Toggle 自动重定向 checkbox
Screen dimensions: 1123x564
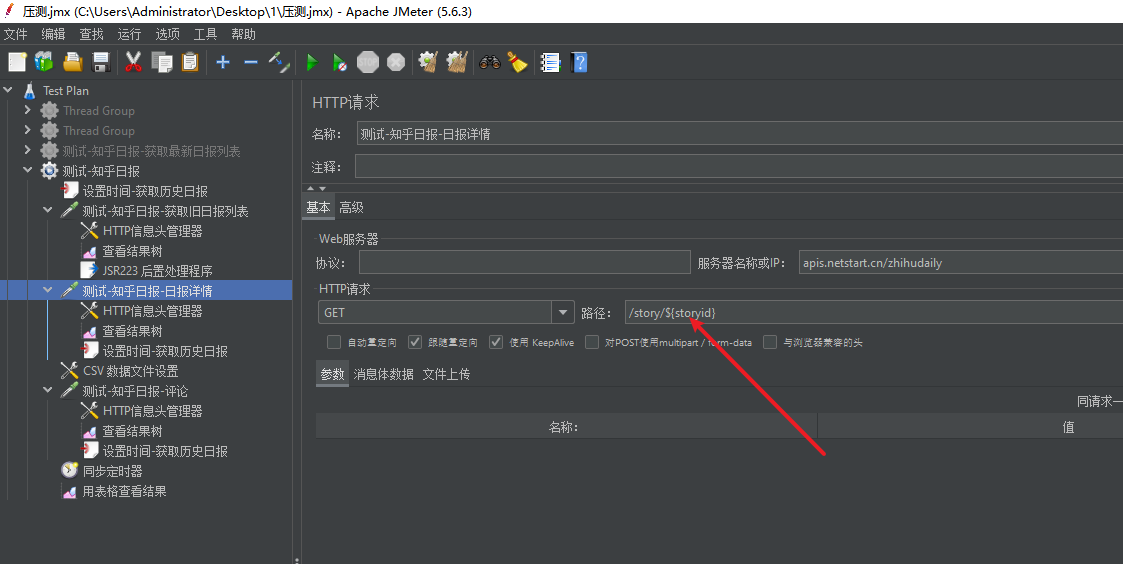pyautogui.click(x=334, y=342)
